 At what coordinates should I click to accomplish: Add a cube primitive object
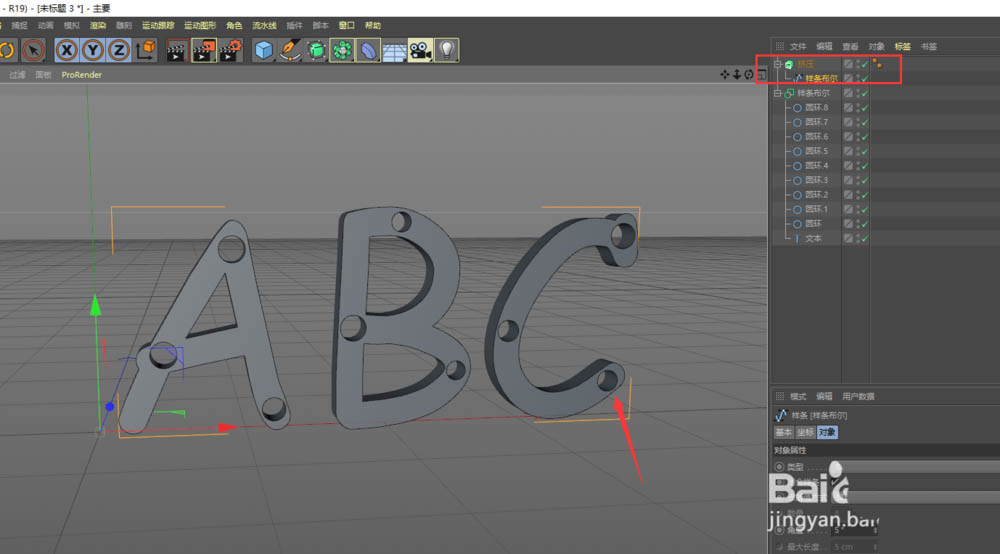tap(263, 50)
